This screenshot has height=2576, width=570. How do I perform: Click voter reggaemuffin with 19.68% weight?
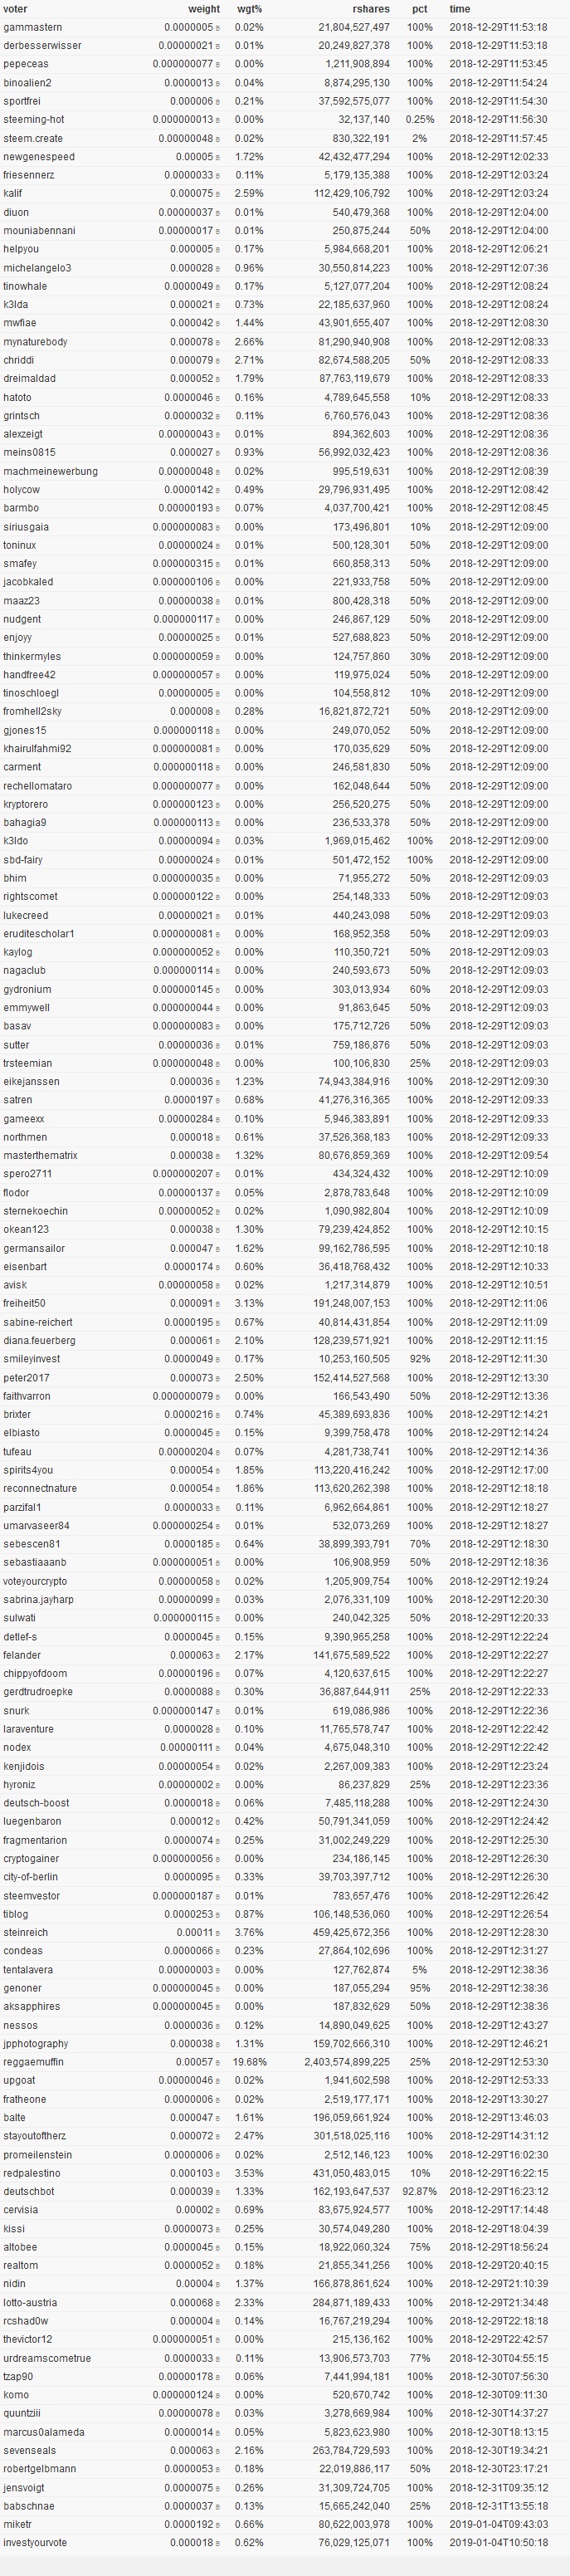pos(33,2062)
